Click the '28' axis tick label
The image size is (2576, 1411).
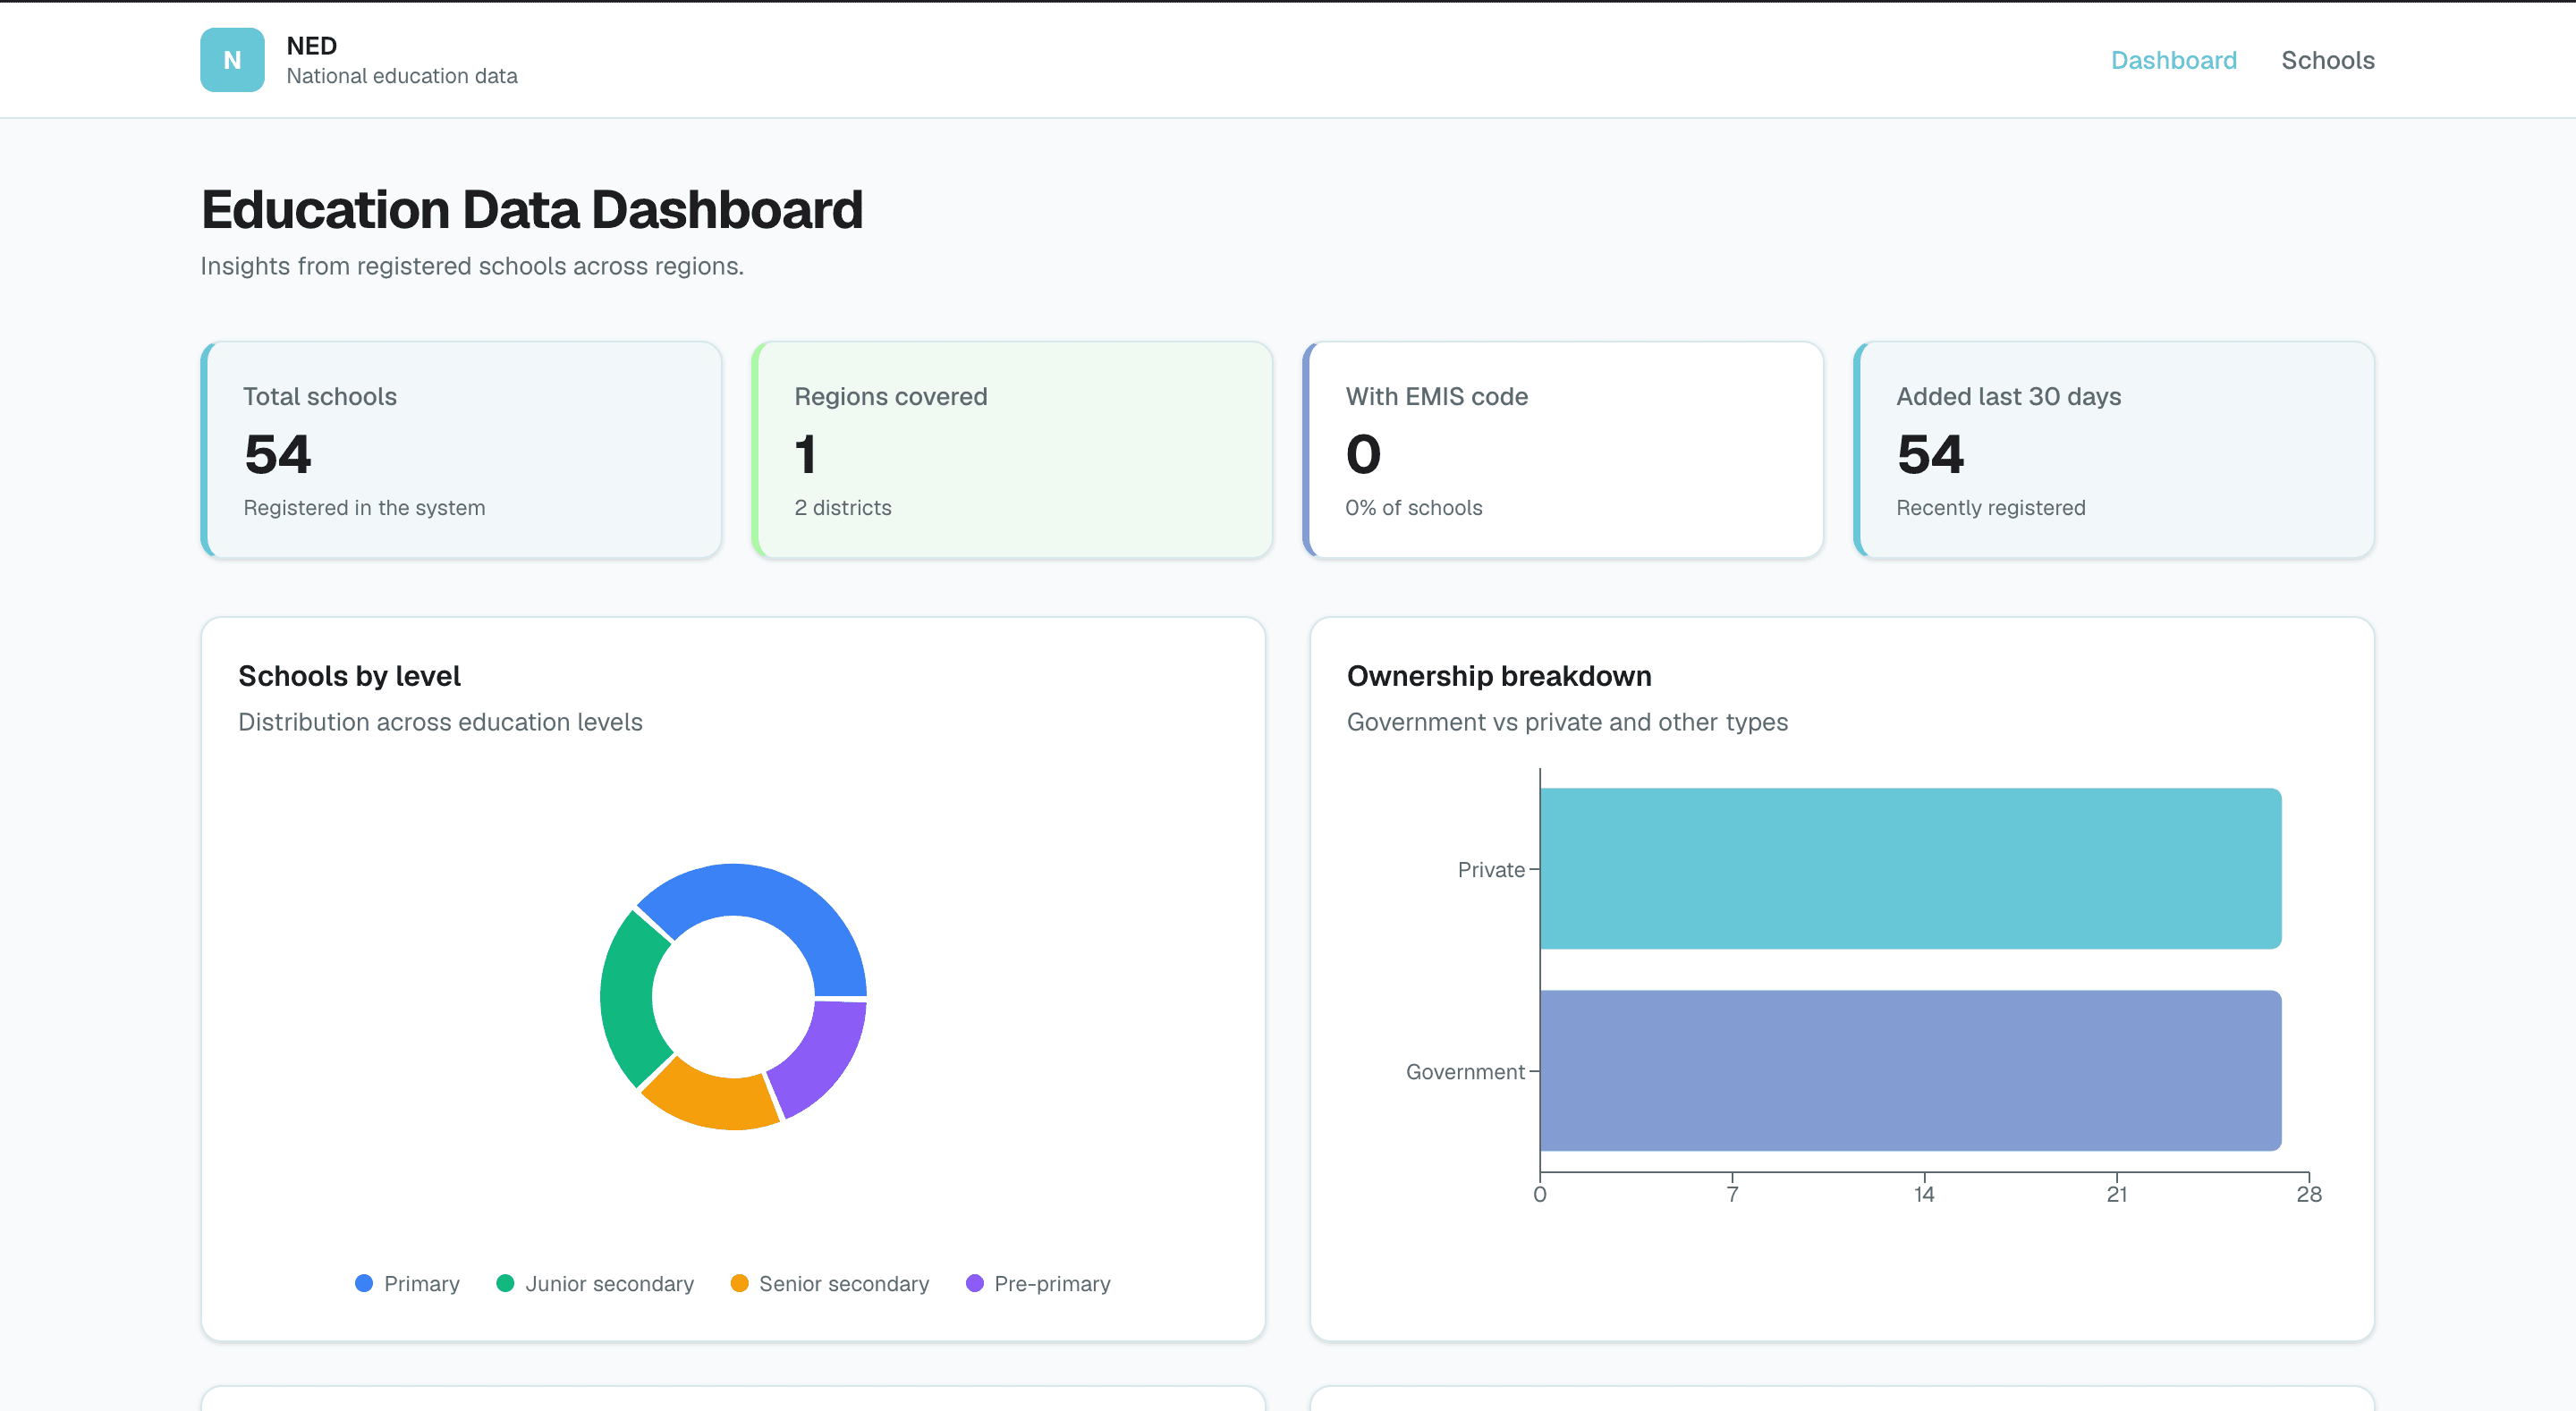click(2308, 1194)
